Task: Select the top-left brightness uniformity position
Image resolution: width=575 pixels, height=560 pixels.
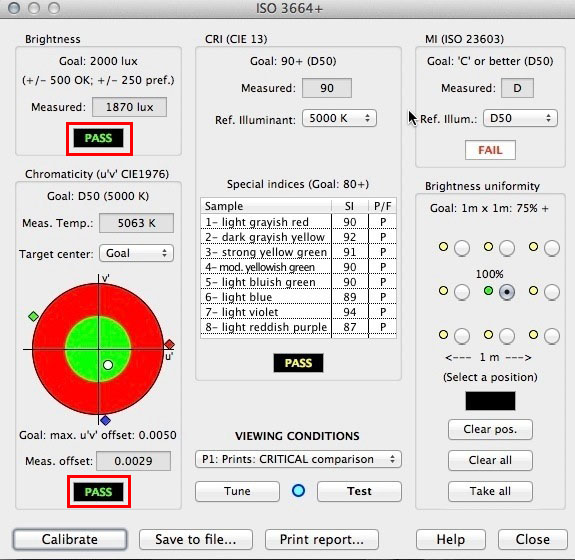Action: click(462, 248)
